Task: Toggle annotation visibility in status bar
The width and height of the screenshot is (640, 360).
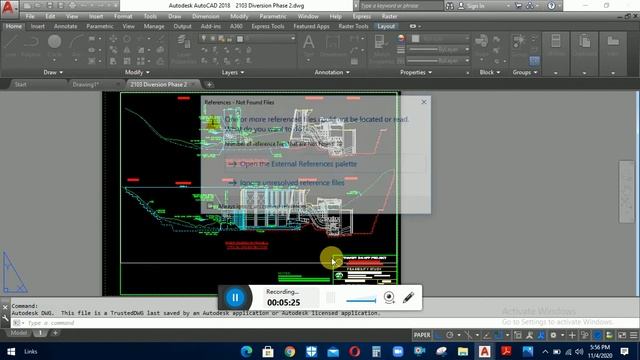Action: (529, 335)
